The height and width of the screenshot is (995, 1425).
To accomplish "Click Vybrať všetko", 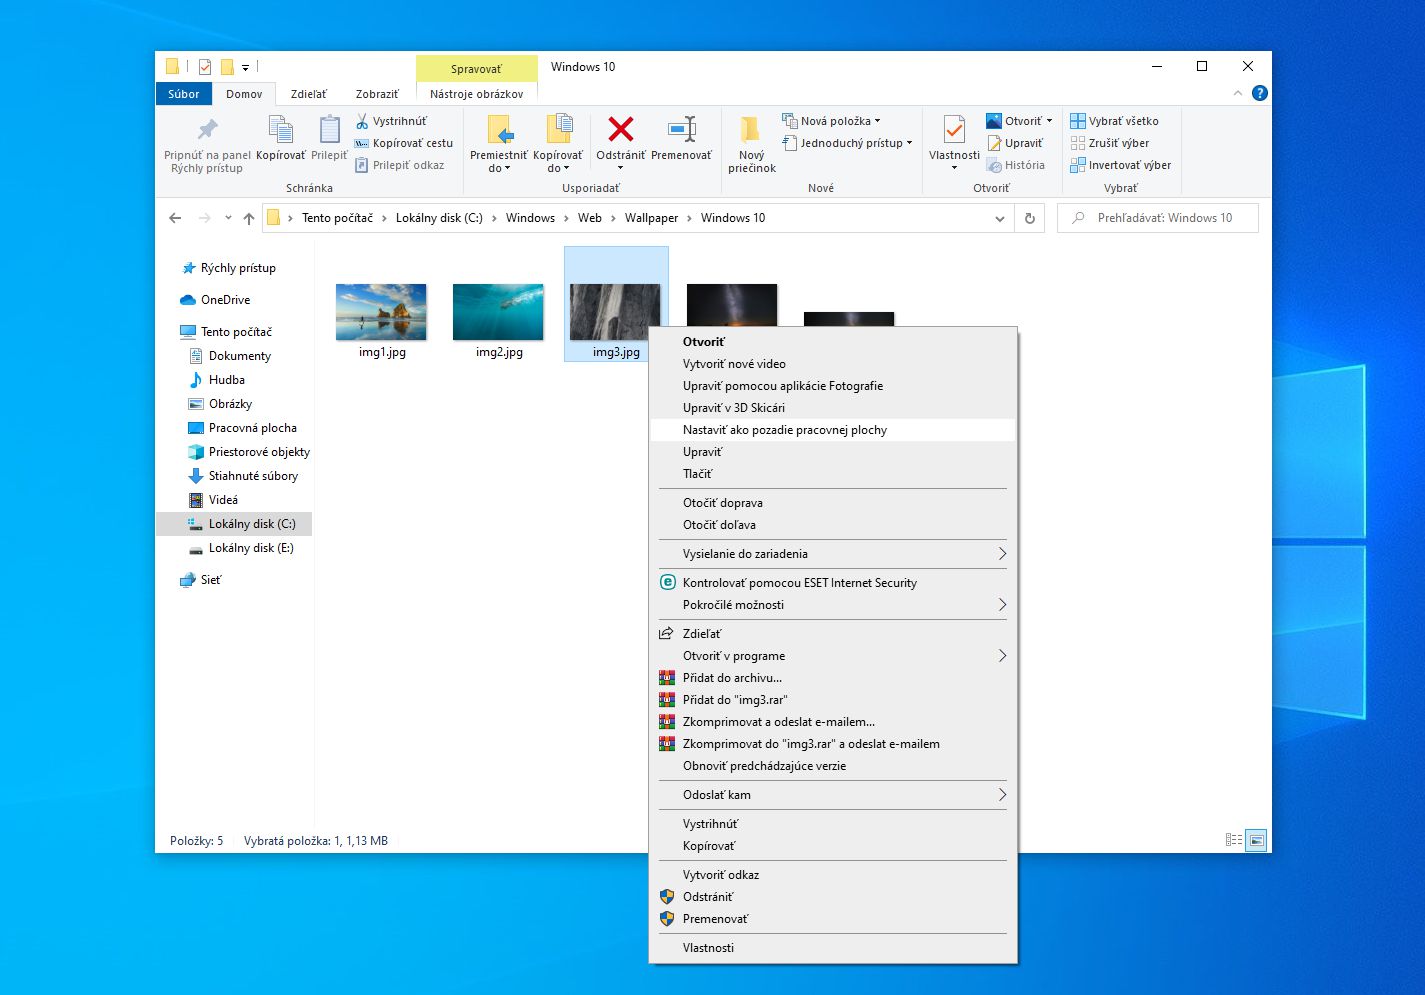I will pyautogui.click(x=1114, y=121).
